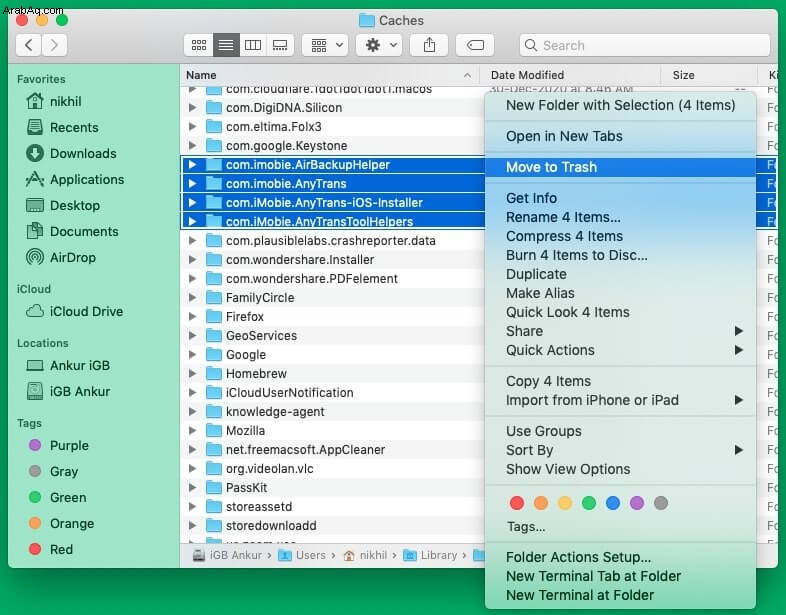Choose Quick Look 4 Items
Screen dimensions: 786x615
tap(620, 312)
